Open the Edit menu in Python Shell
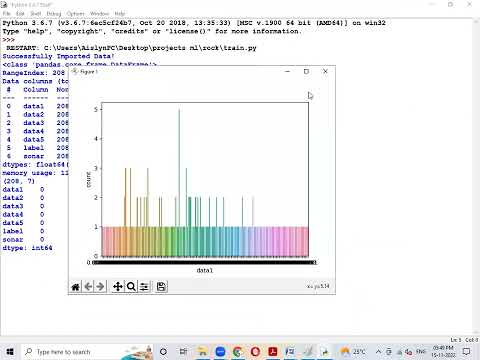 coord(20,14)
